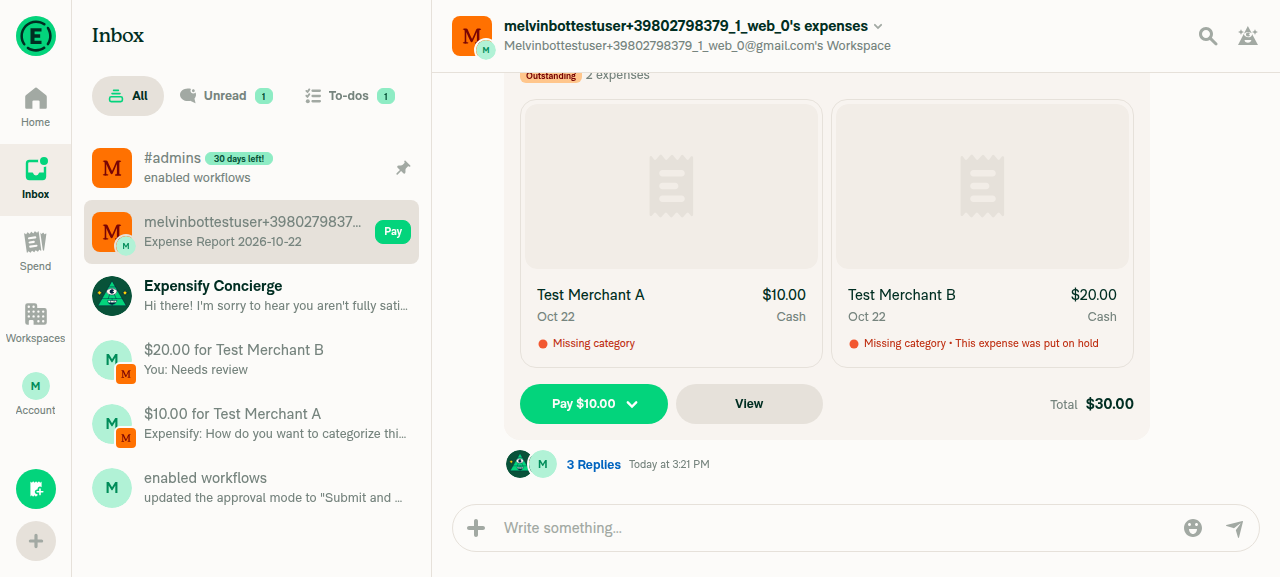Image resolution: width=1280 pixels, height=577 pixels.
Task: Select the To-dos filter tab
Action: coord(349,96)
